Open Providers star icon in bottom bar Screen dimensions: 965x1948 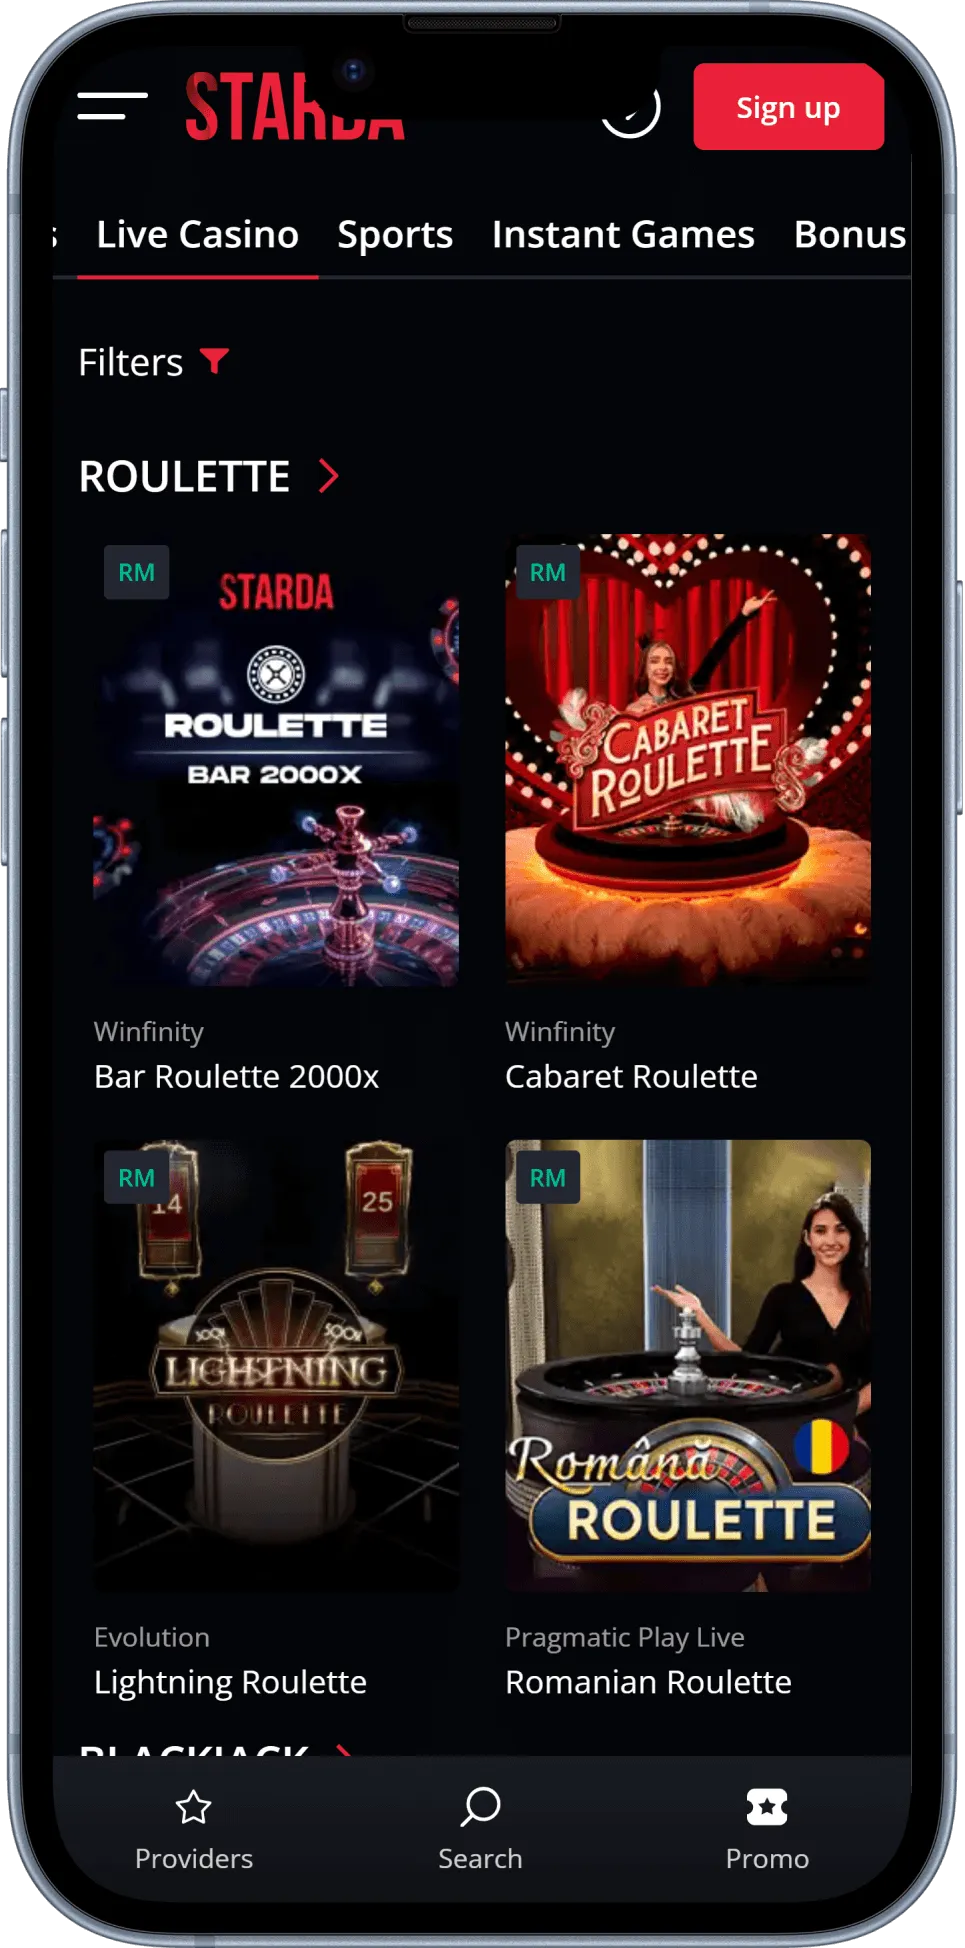[x=193, y=1807]
